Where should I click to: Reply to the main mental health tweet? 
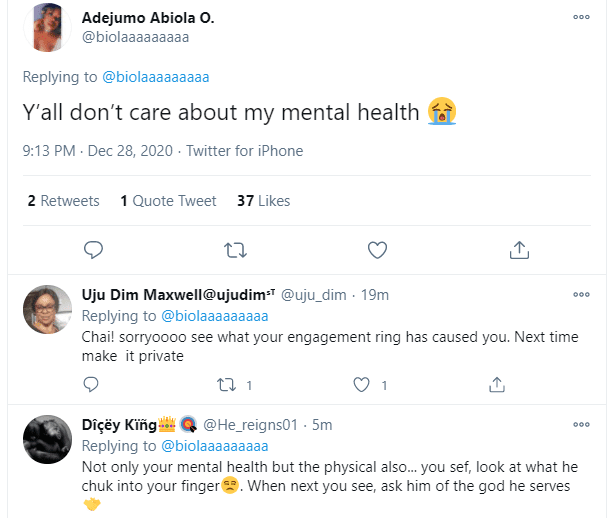(93, 248)
